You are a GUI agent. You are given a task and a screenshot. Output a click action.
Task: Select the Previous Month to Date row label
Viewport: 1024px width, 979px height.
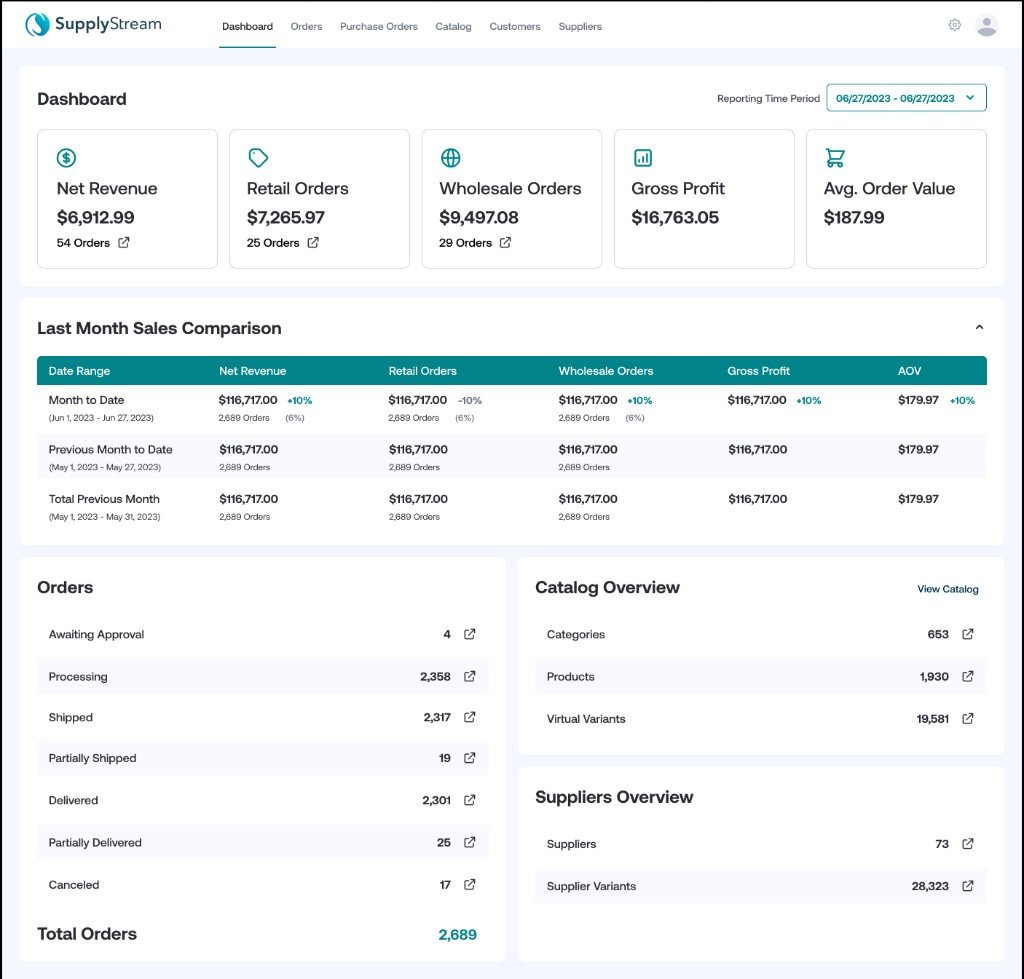coord(110,449)
